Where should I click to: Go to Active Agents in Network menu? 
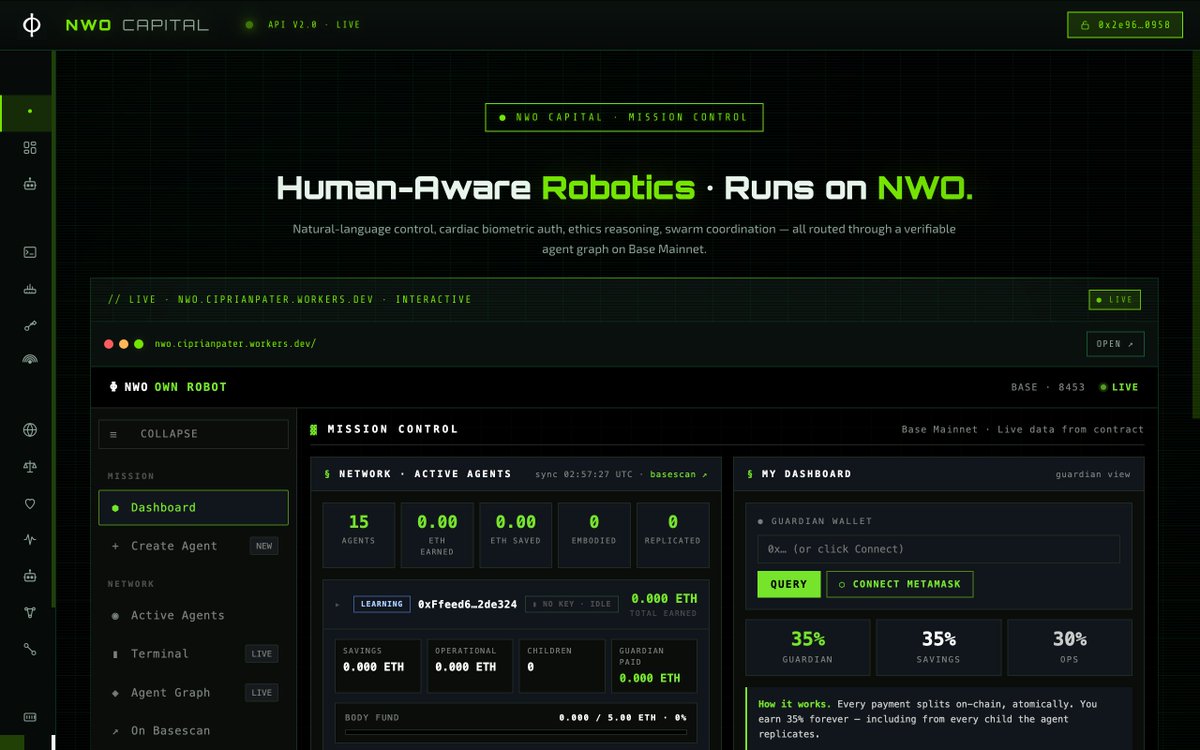[193, 615]
